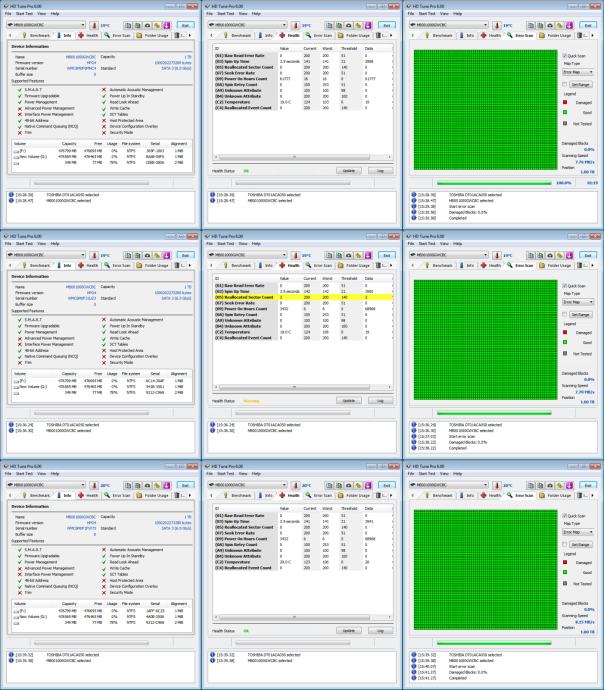Click horizontal scrollbar of top-middle attribute list
604x690 pixels.
tap(303, 157)
